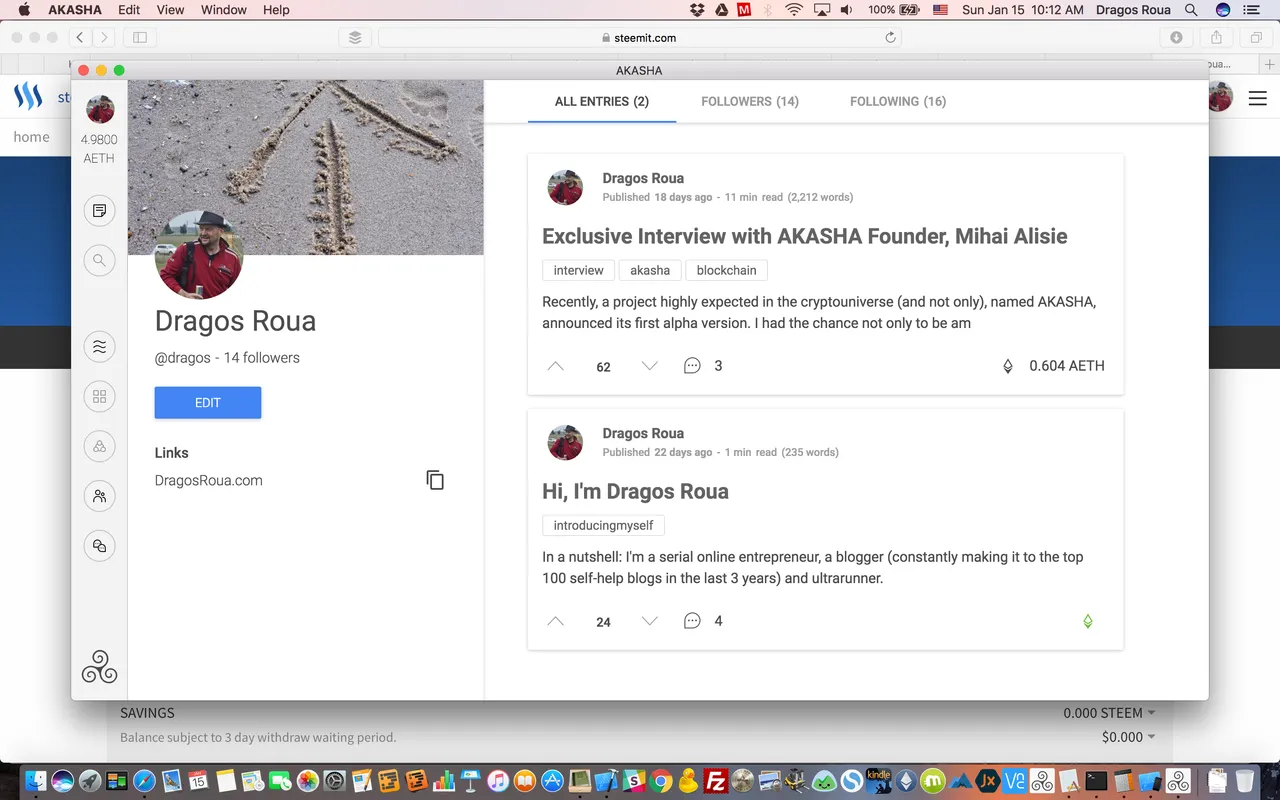Select the introducingmyself tag

604,525
